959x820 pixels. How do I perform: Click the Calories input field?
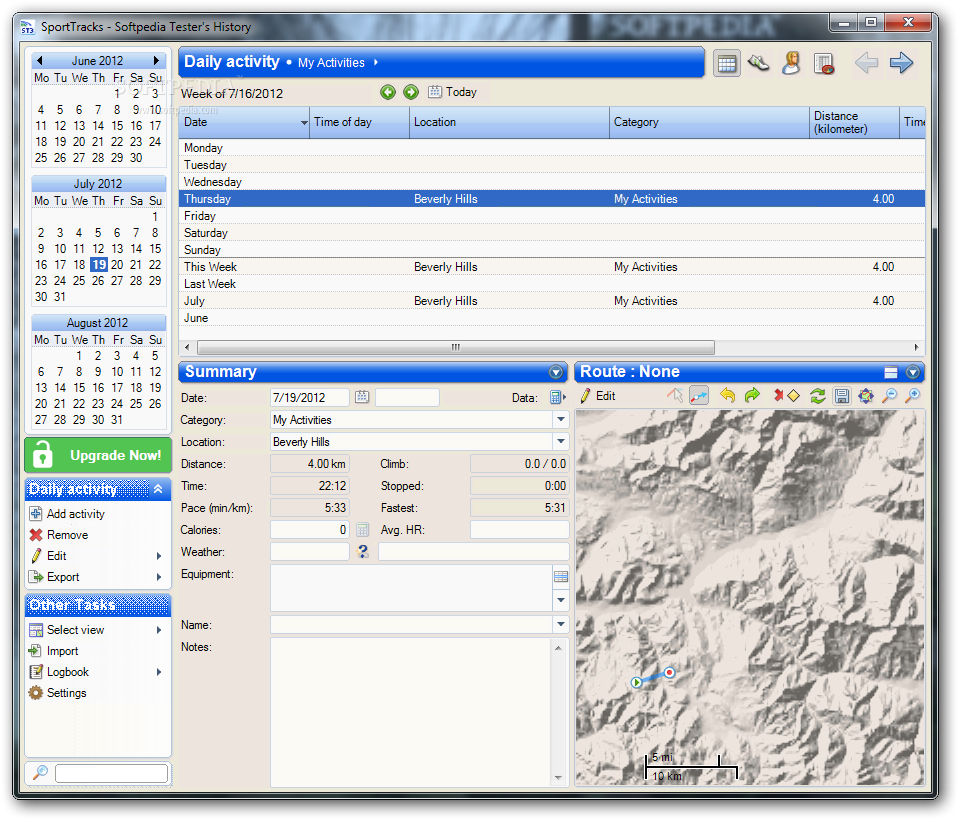[309, 530]
